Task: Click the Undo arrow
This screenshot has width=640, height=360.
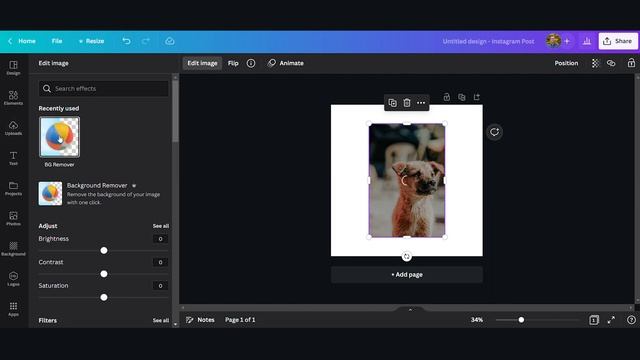Action: 127,41
